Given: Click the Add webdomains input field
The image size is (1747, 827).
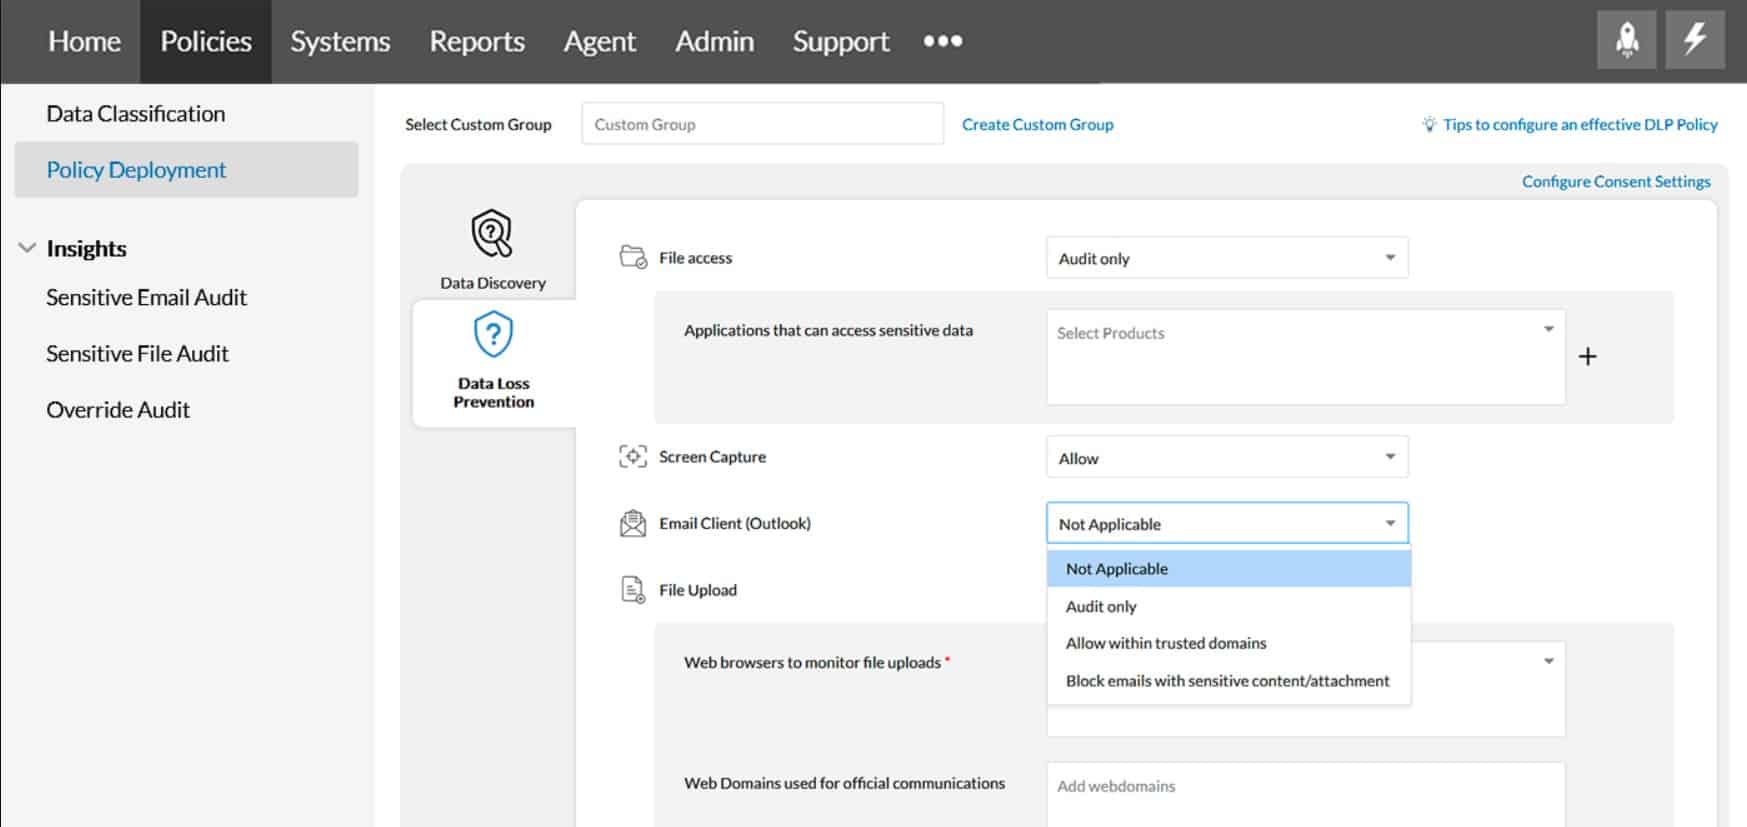Looking at the screenshot, I should (1305, 795).
